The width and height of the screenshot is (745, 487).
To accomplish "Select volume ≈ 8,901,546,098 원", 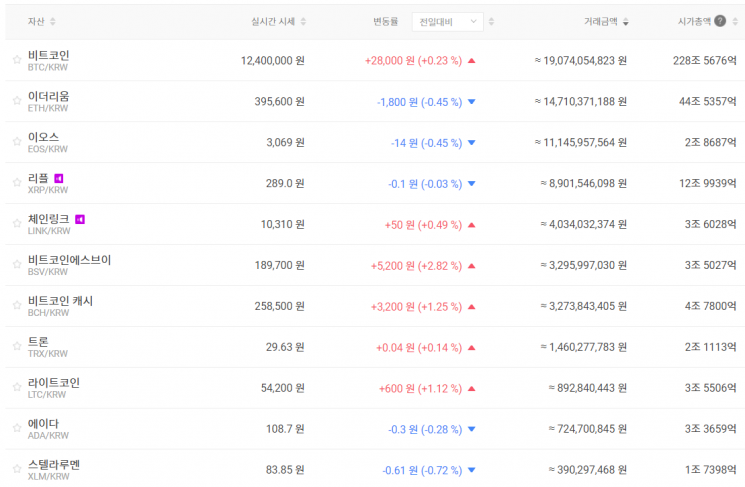I will (583, 183).
